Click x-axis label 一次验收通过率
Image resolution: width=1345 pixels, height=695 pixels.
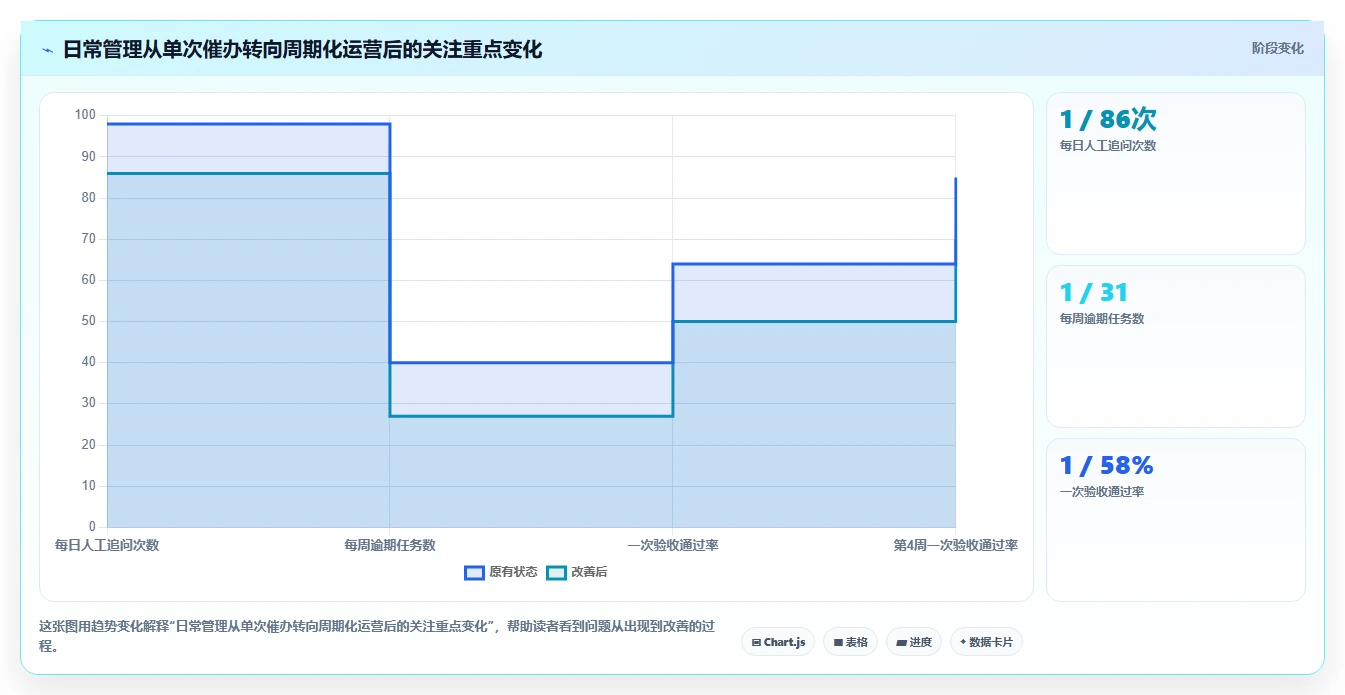673,545
